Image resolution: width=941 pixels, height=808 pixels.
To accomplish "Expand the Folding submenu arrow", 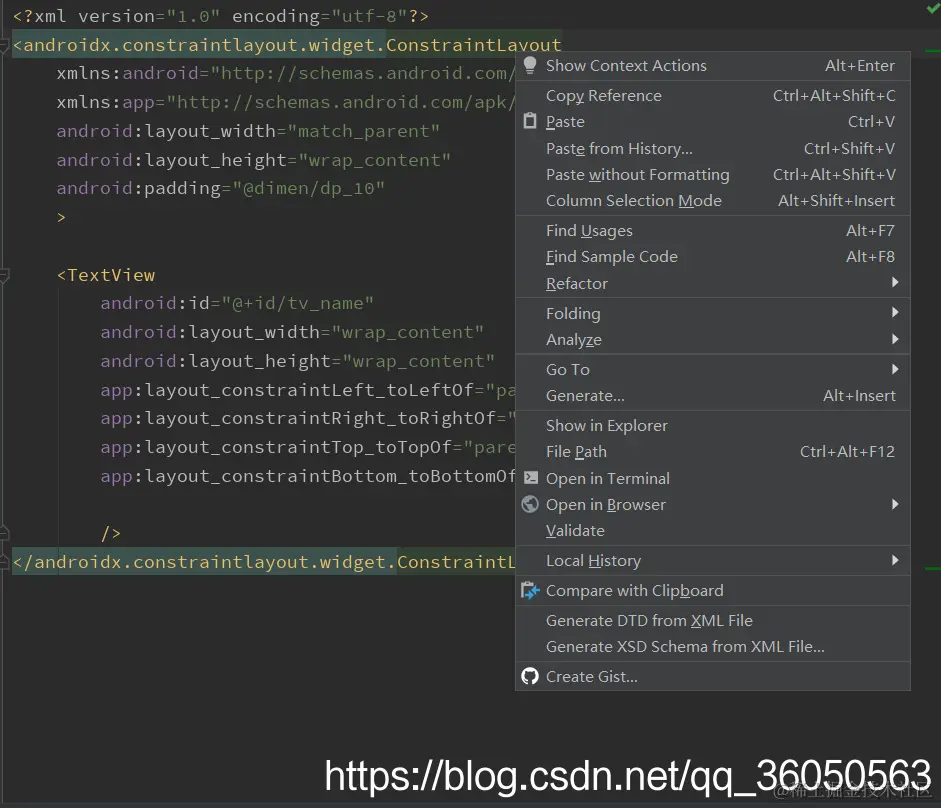I will coord(895,312).
